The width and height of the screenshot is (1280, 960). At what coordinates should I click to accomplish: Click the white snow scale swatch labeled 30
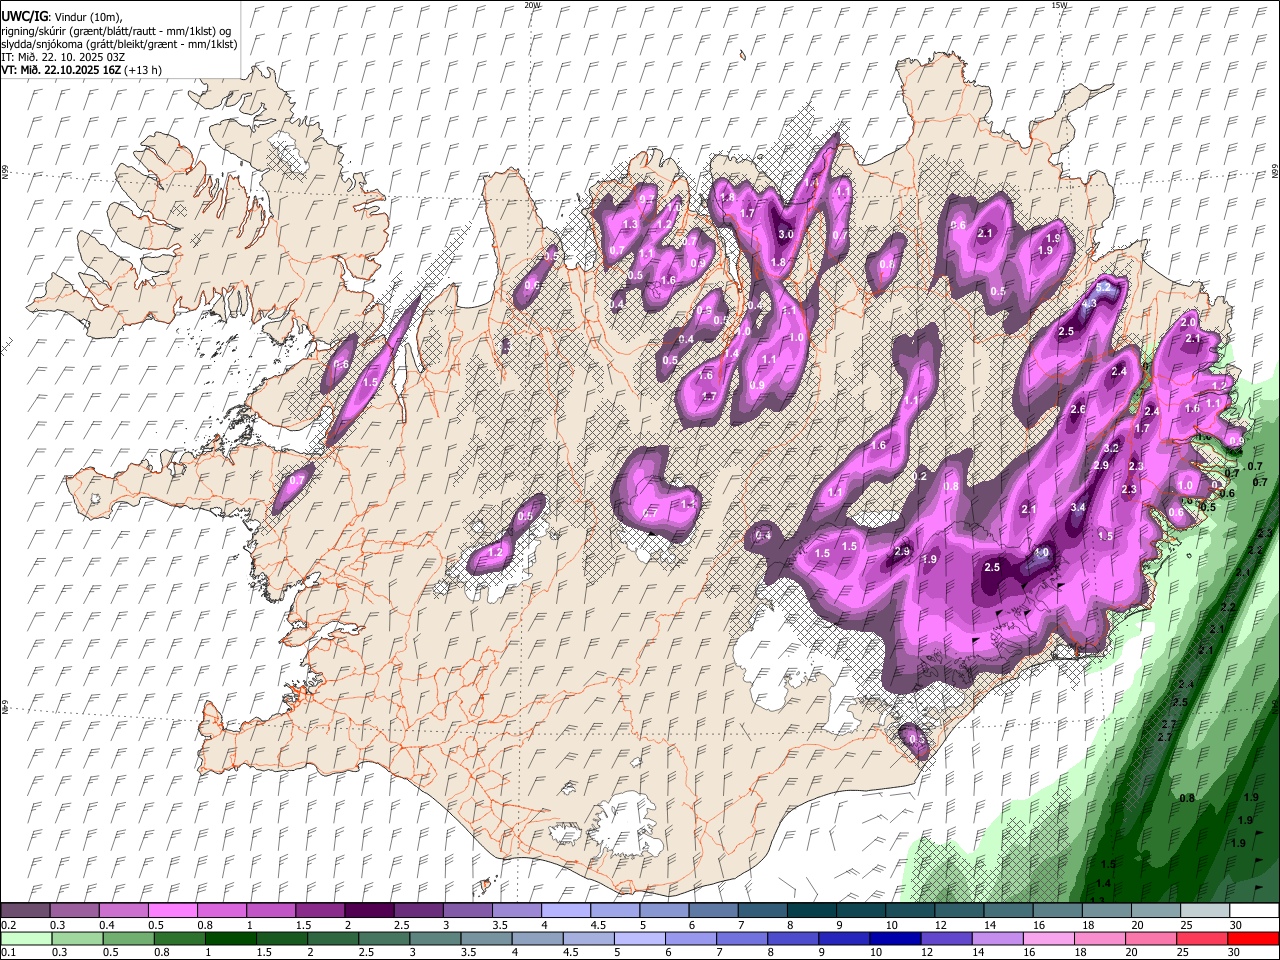[1252, 911]
